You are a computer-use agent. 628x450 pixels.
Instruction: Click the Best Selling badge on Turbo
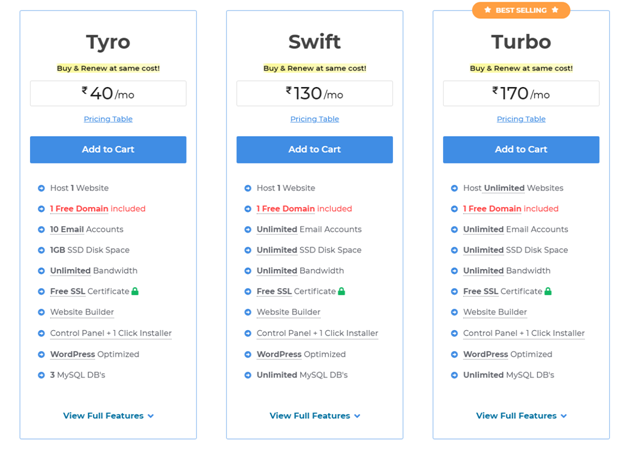pos(521,10)
